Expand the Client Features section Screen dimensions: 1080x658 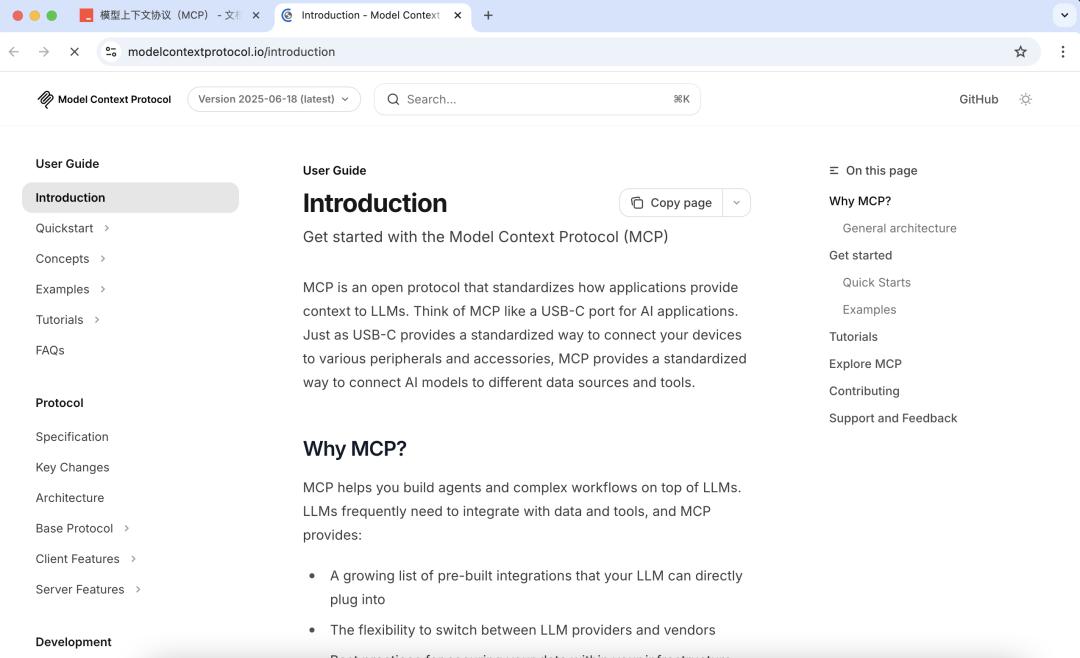pyautogui.click(x=133, y=559)
